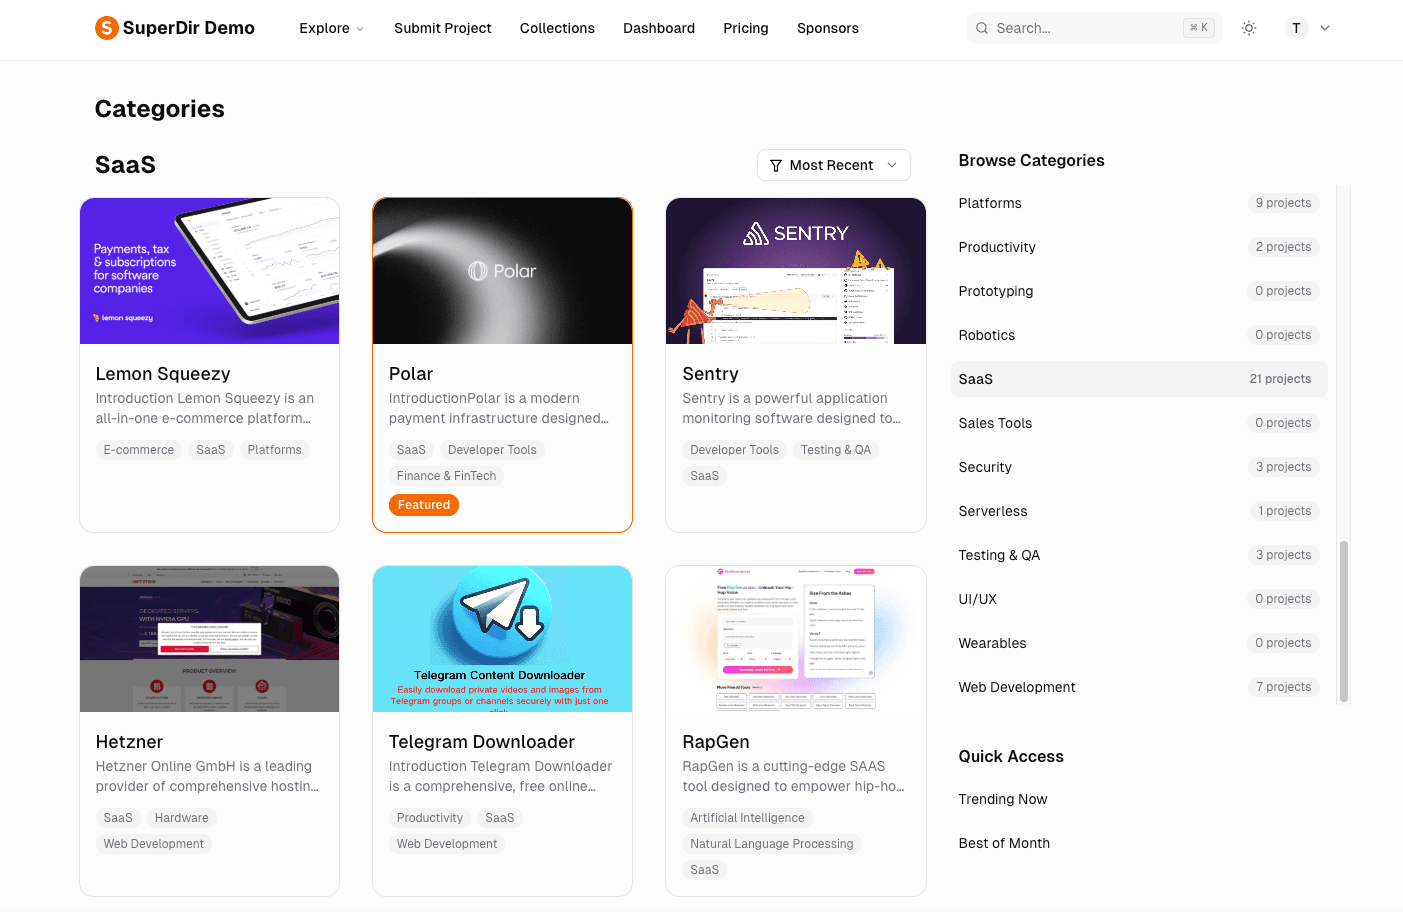The image size is (1403, 912).
Task: Click the Featured badge on Polar
Action: click(424, 505)
